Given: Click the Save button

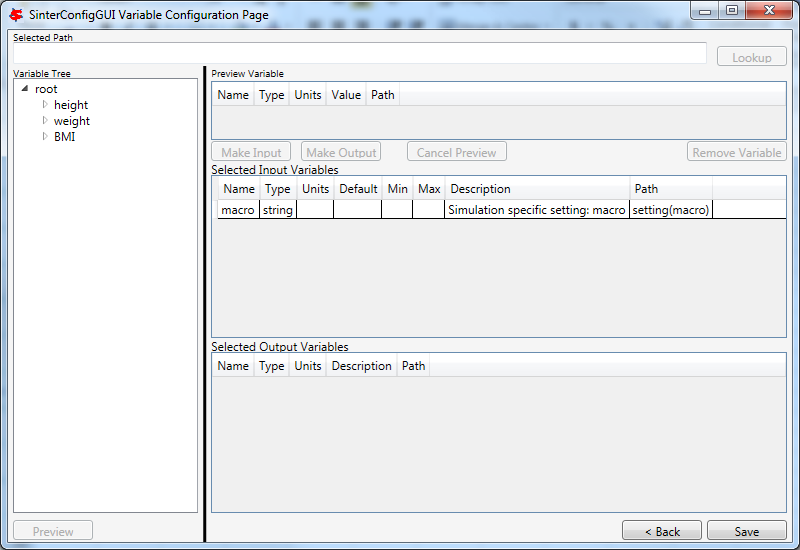Looking at the screenshot, I should [x=746, y=531].
